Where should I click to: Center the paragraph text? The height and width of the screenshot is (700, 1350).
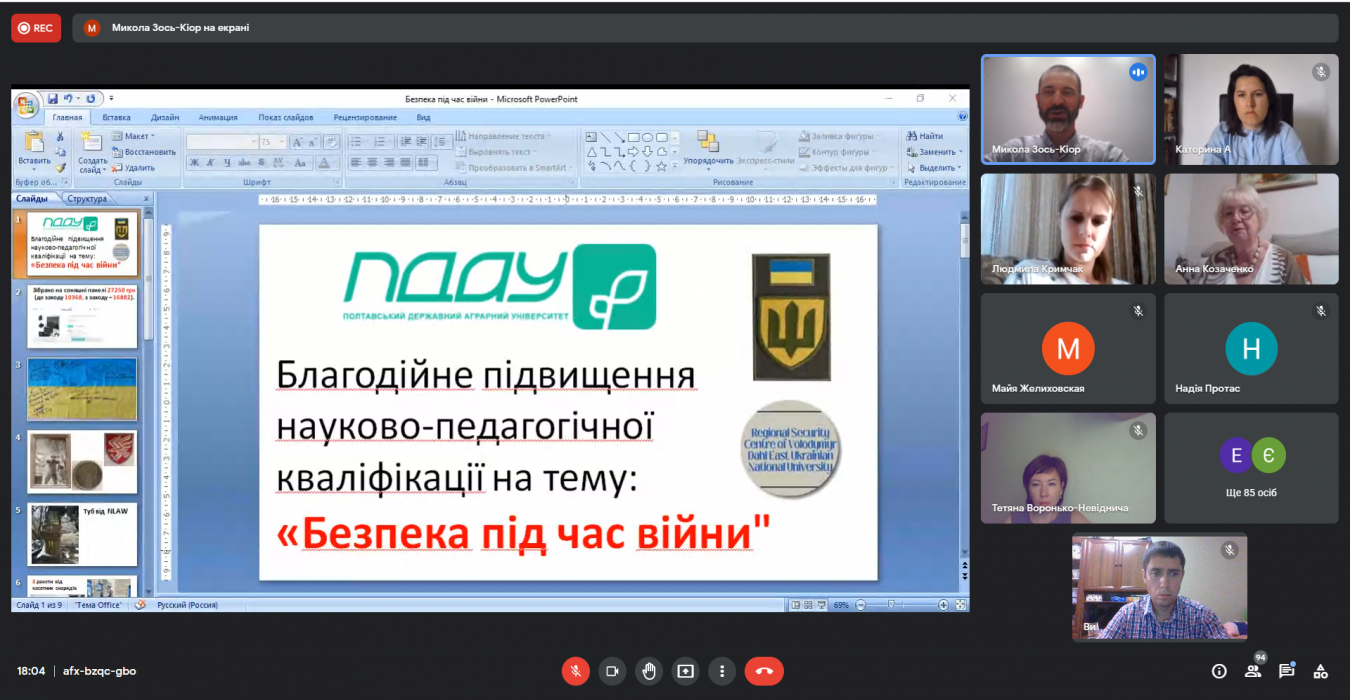[x=372, y=162]
